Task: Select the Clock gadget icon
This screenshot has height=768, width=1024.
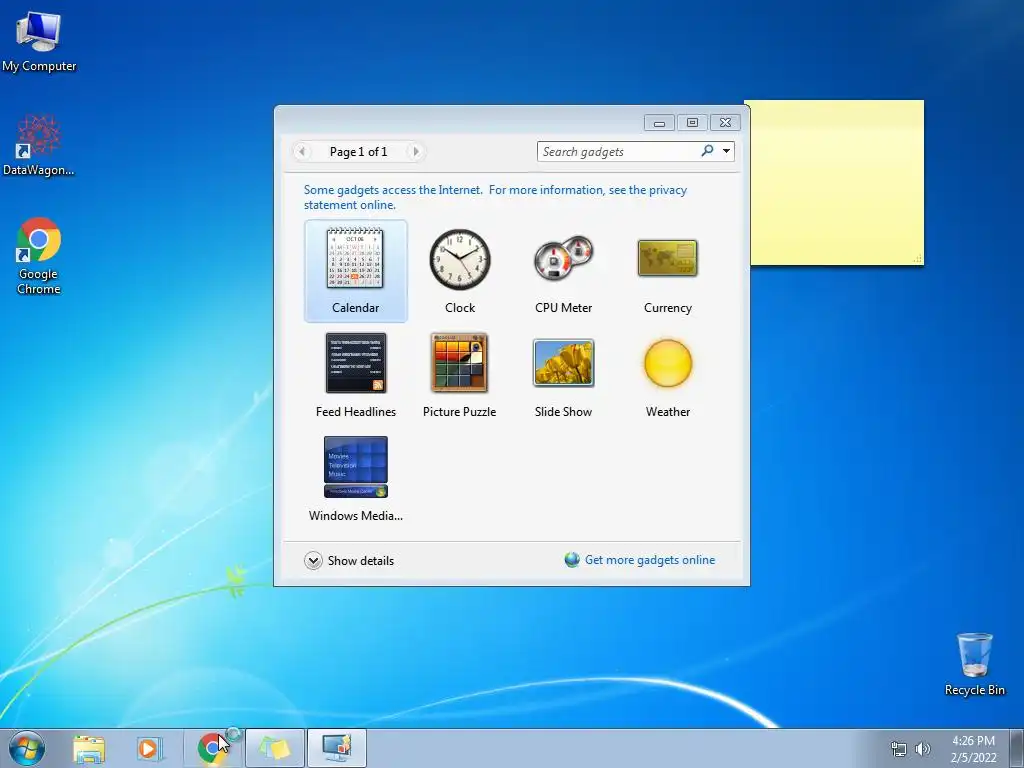Action: 460,259
